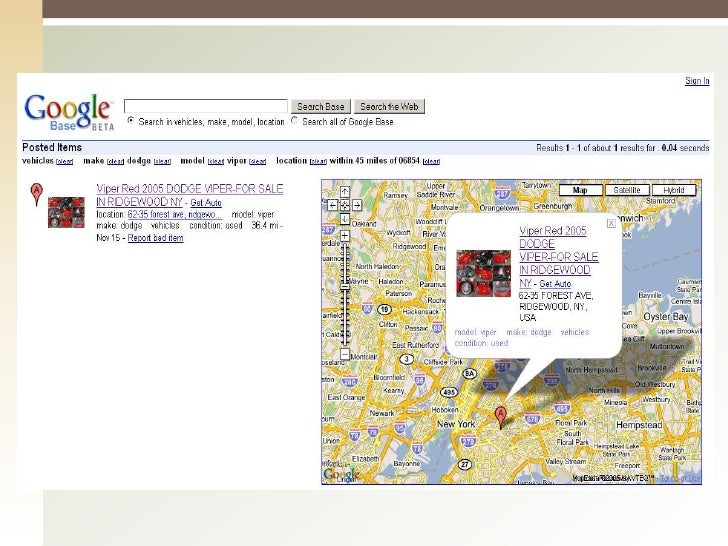Switch to the Satellite view tab
Screen dimensions: 728x546
pyautogui.click(x=627, y=190)
